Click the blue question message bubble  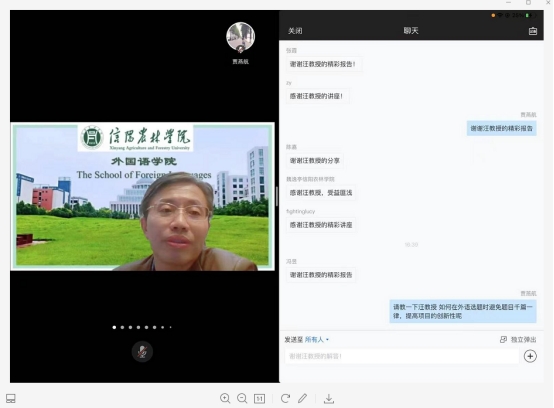tap(463, 311)
